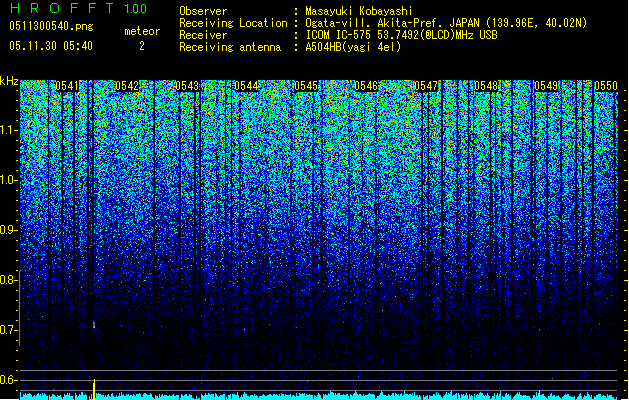629x400 pixels.
Task: Click the red meteor echo near 0.7 kHz
Action: [94, 325]
